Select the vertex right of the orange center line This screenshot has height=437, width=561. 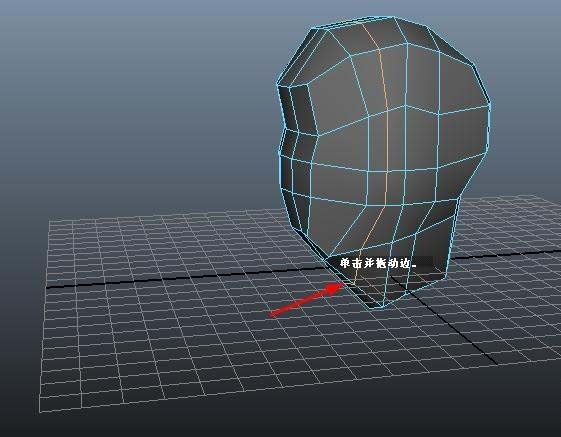[x=405, y=106]
